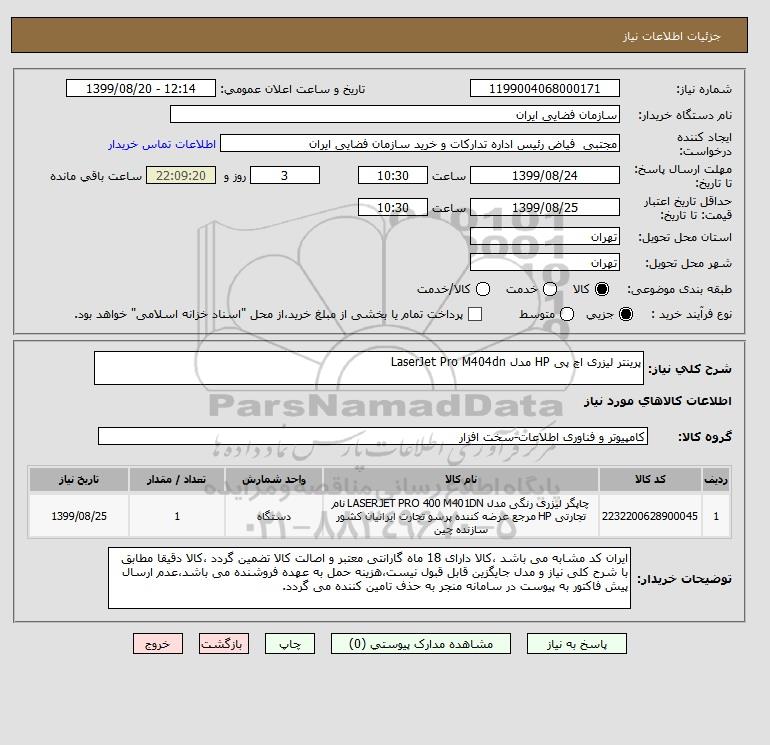Click the buyer name field سازمان فضایی ایران
Viewport: 770px width, 745px height.
(395, 114)
